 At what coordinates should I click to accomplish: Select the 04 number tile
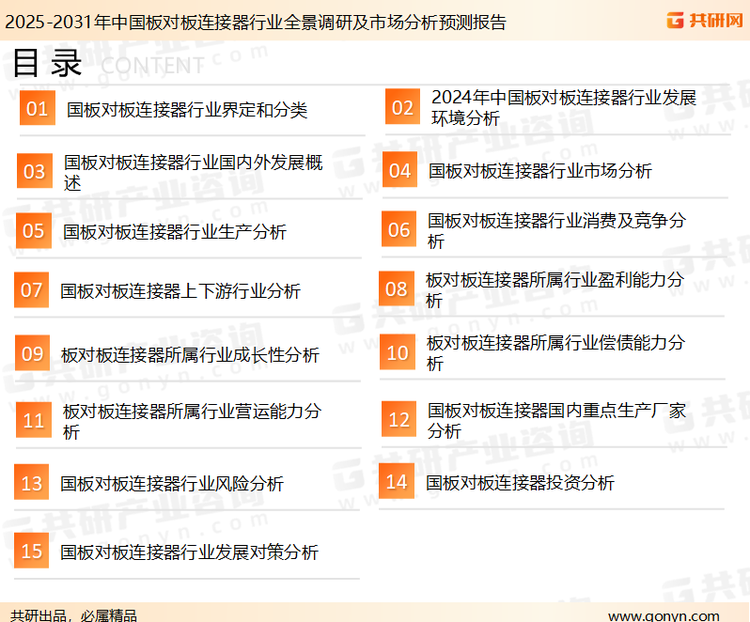tap(400, 170)
